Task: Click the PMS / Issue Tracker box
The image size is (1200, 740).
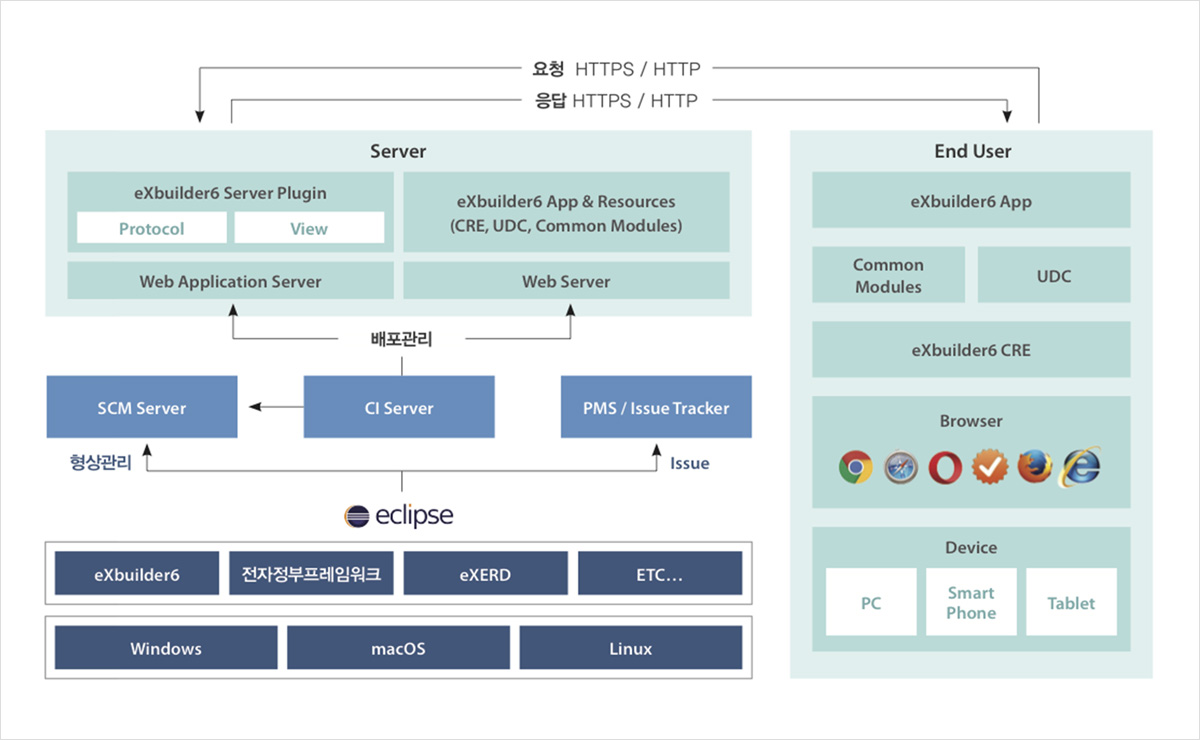Action: 656,407
